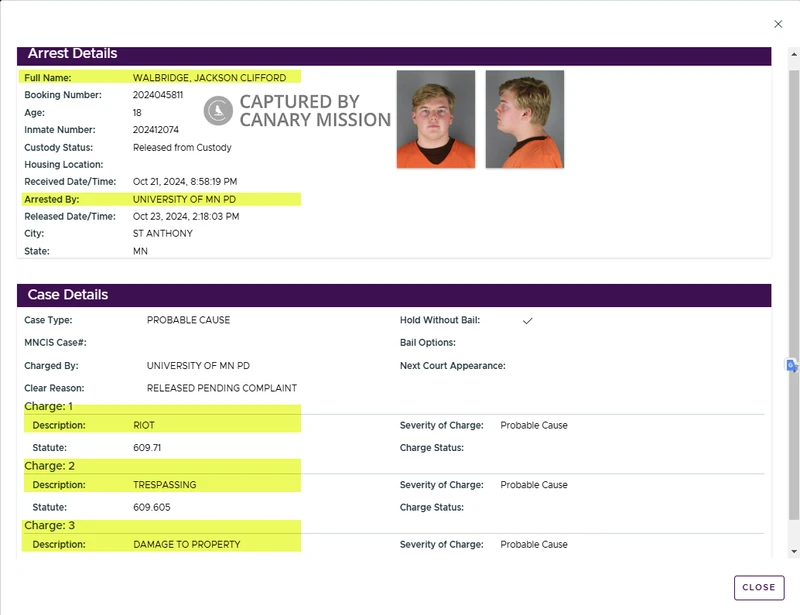
Task: Click the Housing Location label
Action: click(x=63, y=164)
